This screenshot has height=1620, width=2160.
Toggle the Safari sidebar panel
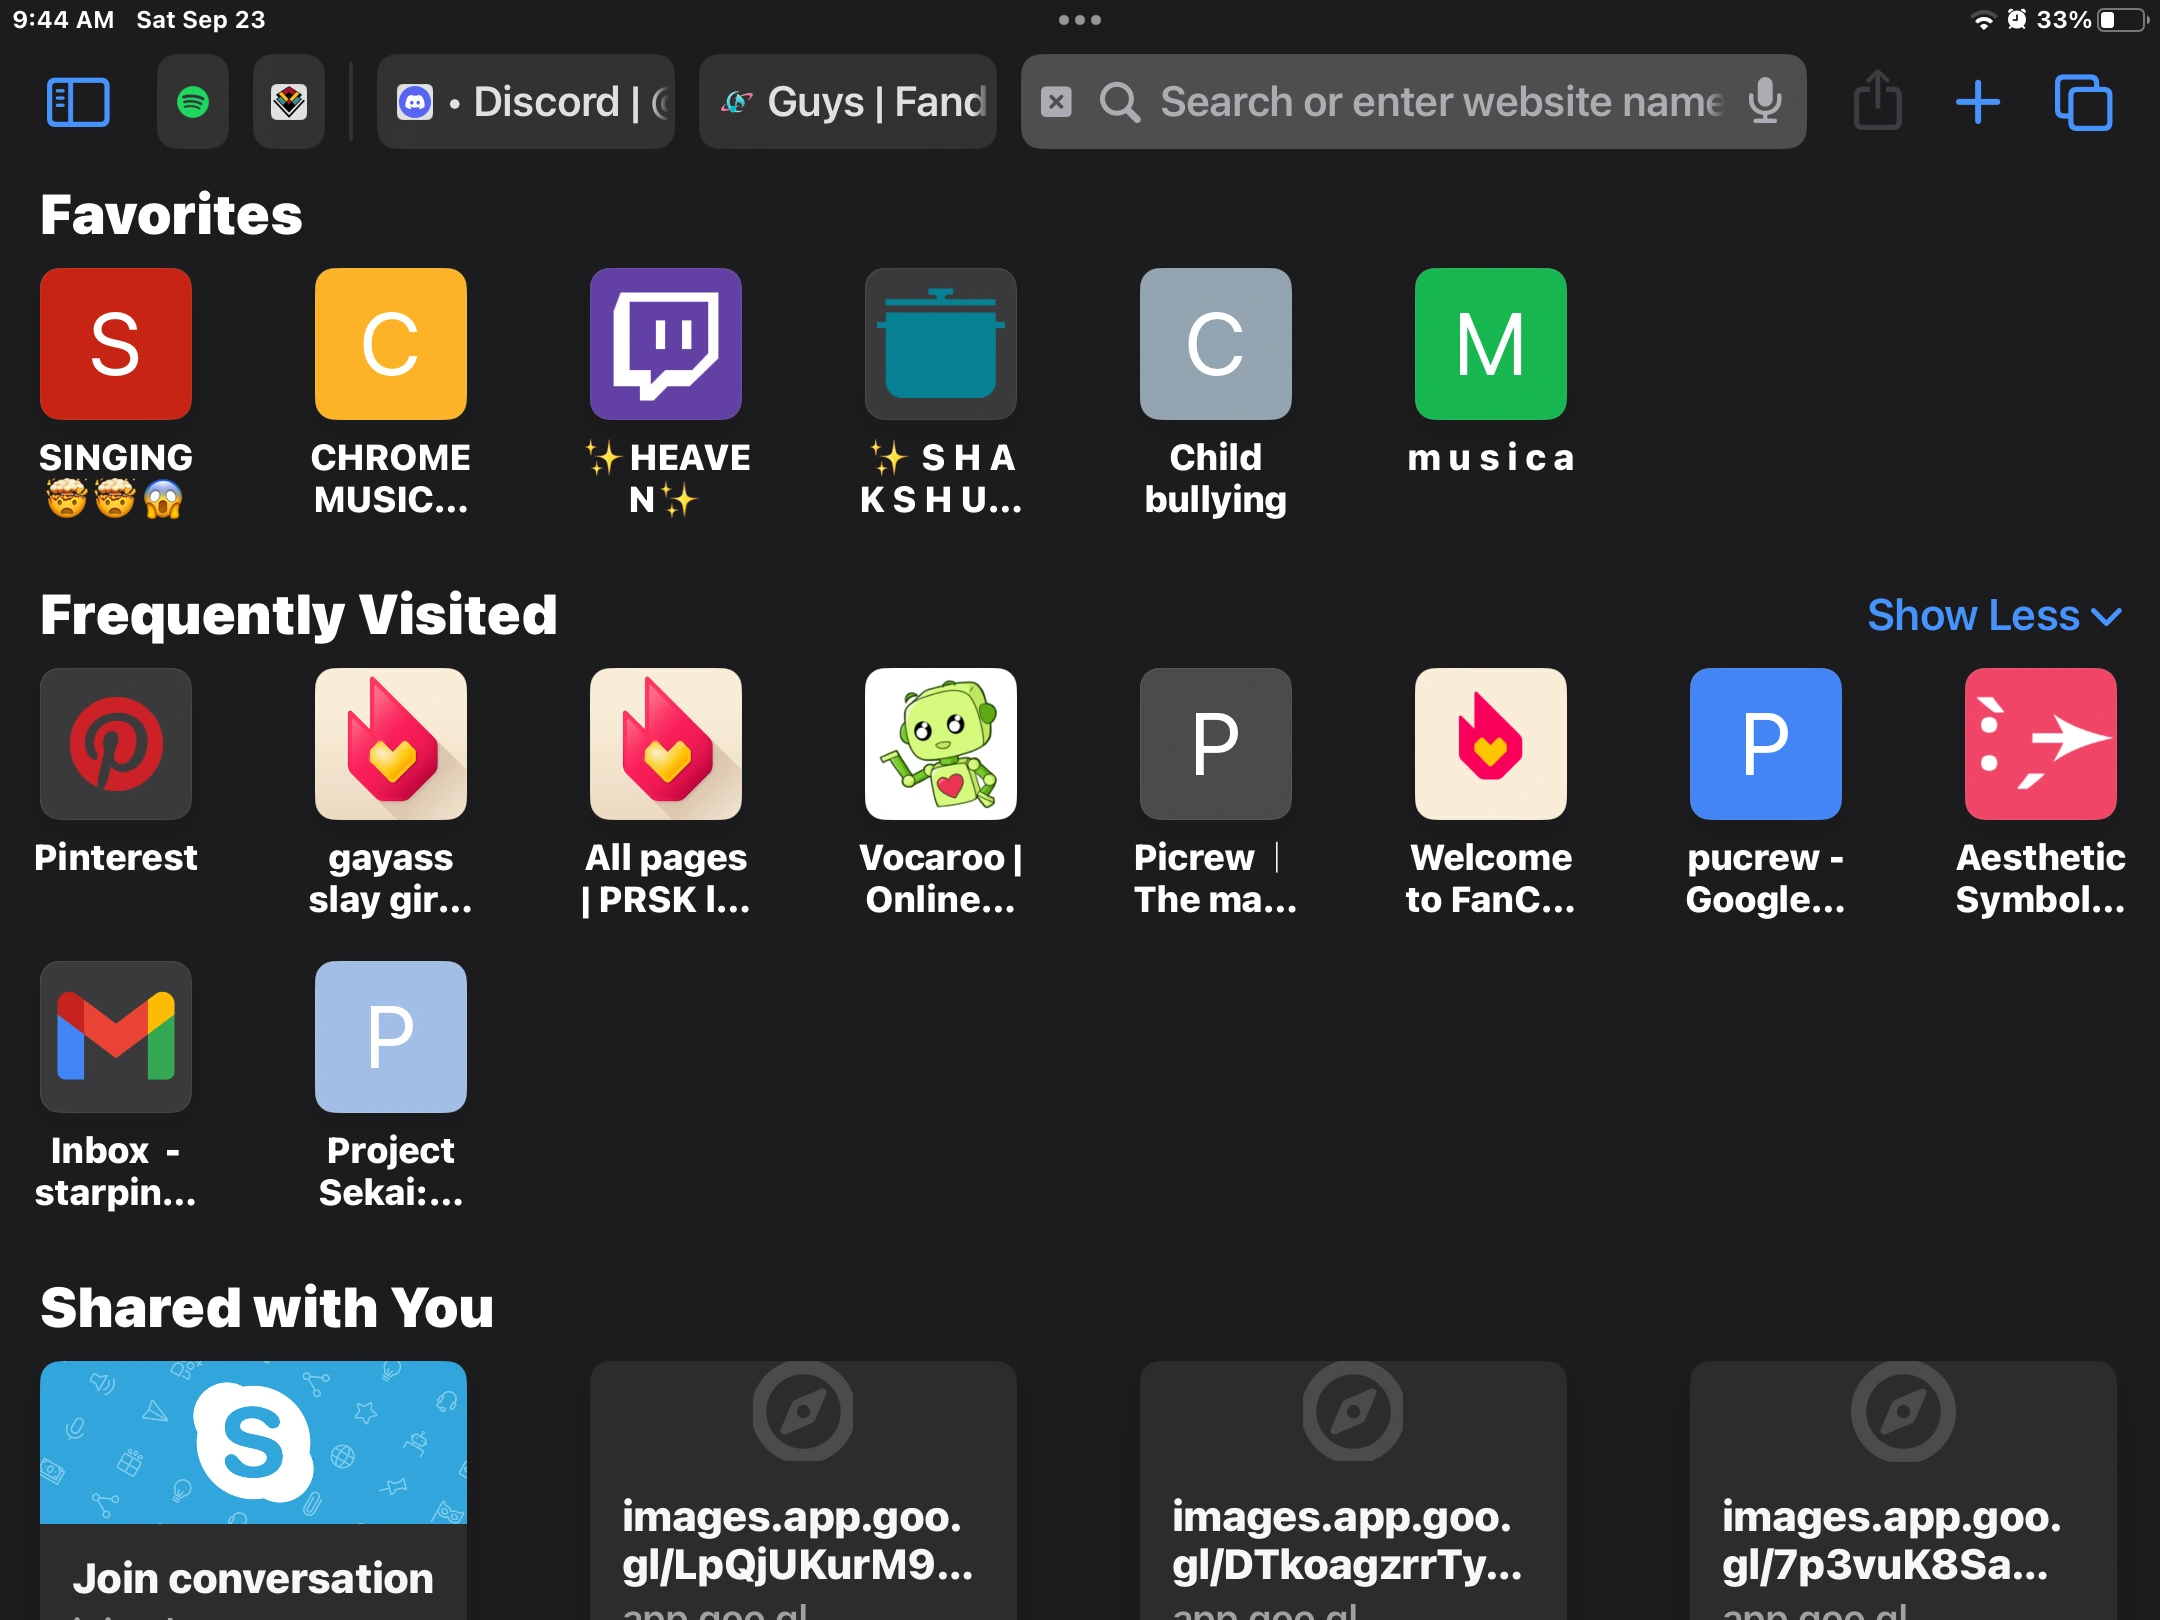(x=78, y=102)
